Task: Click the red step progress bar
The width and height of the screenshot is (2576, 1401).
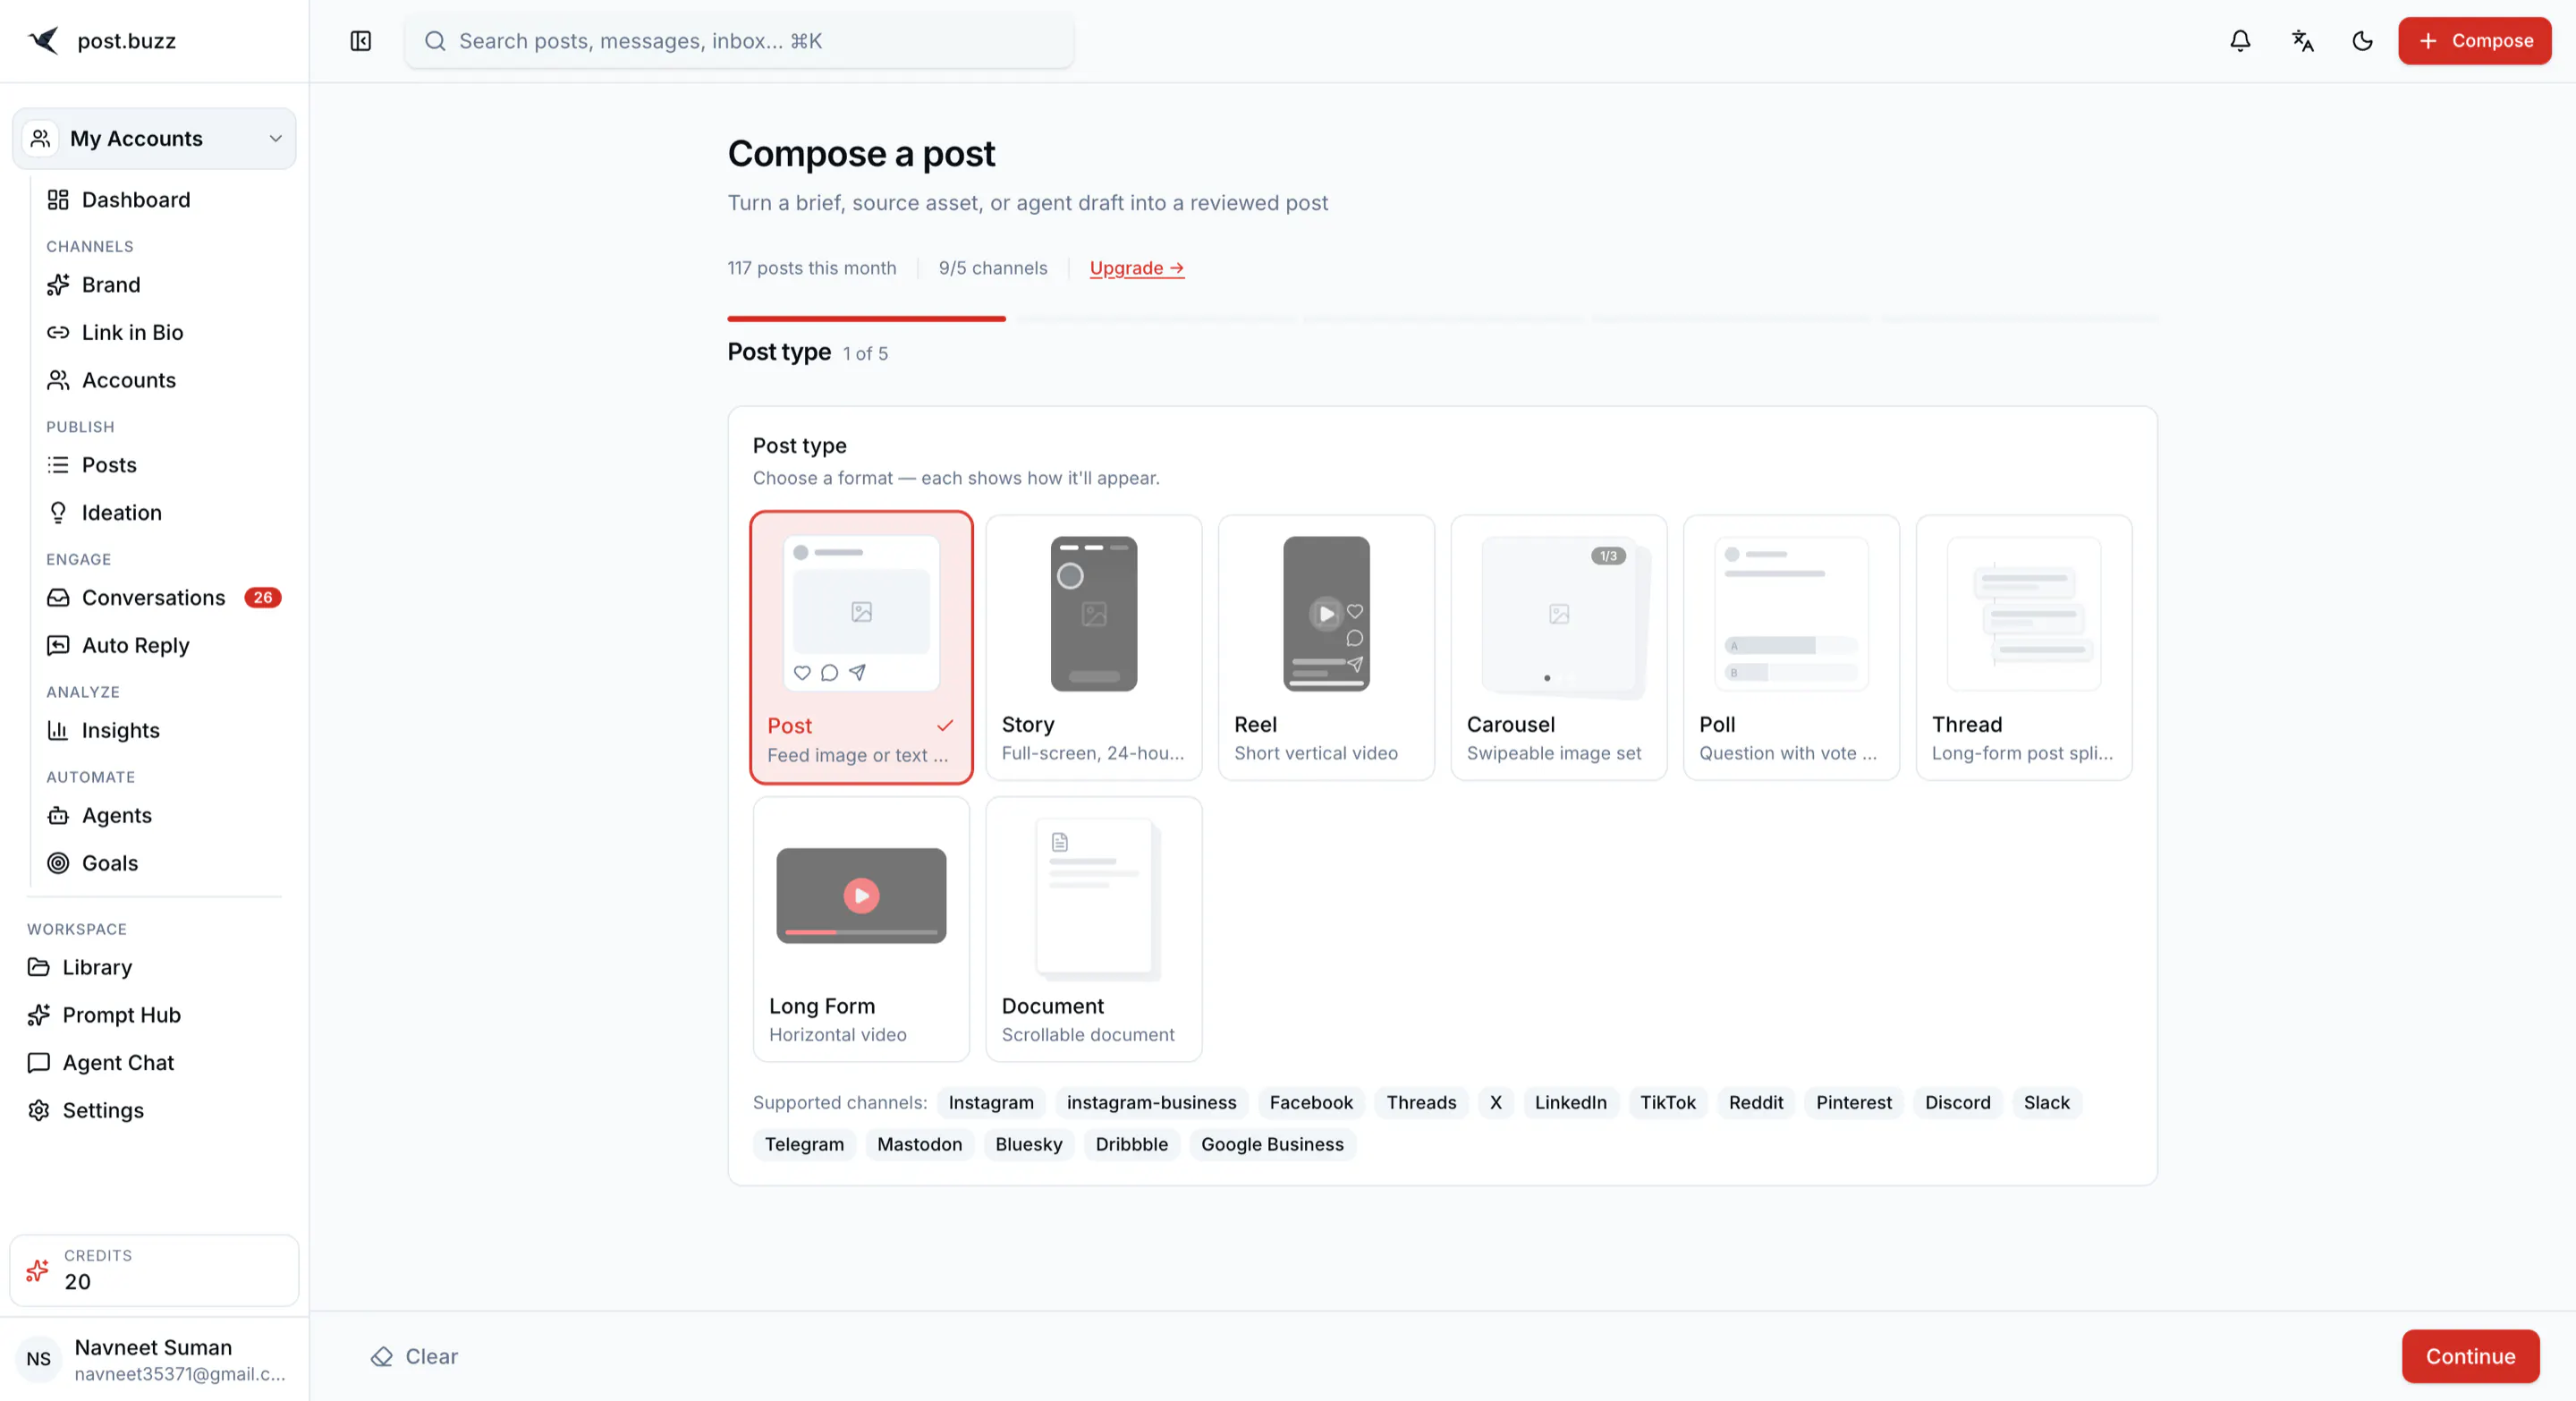Action: pyautogui.click(x=866, y=319)
